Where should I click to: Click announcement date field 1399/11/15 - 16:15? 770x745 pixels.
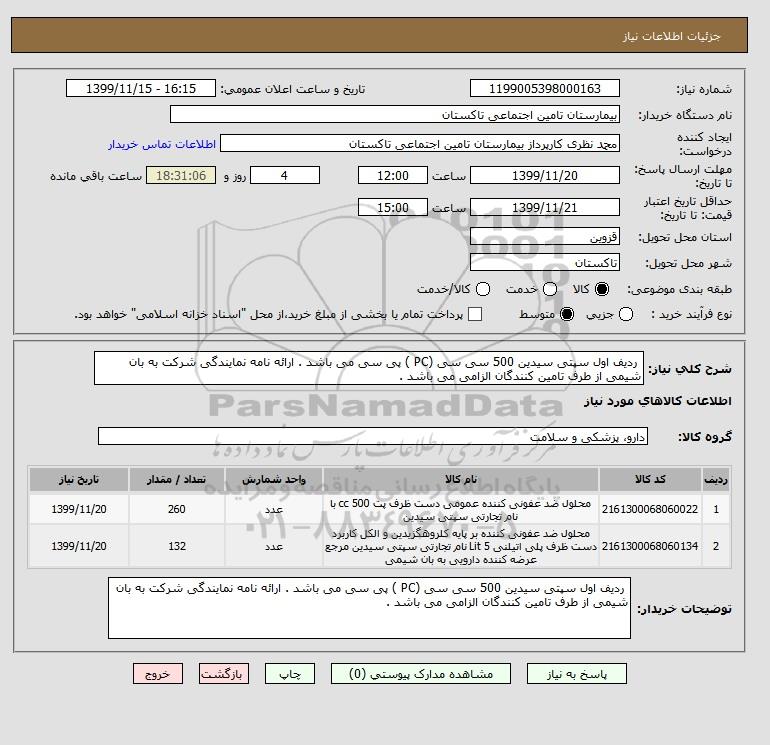(x=141, y=89)
